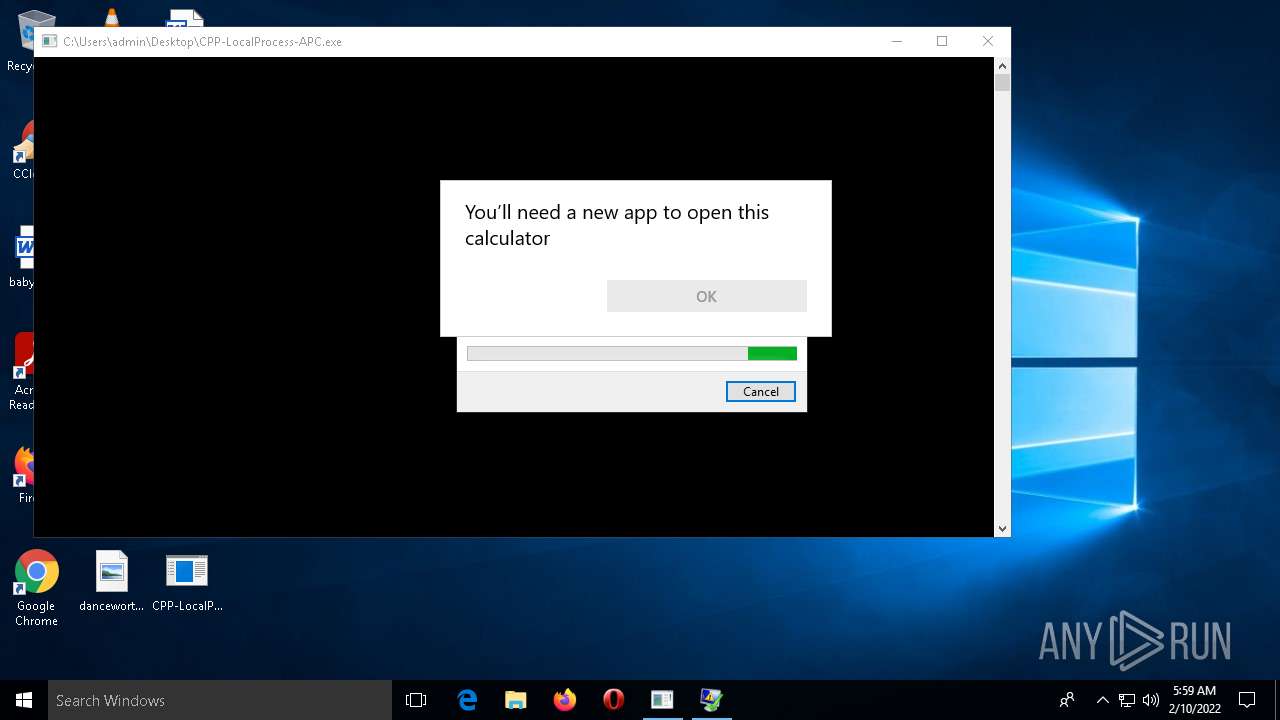Image resolution: width=1280 pixels, height=720 pixels.
Task: Open the Acrobat Reader desktop shortcut
Action: [x=23, y=372]
